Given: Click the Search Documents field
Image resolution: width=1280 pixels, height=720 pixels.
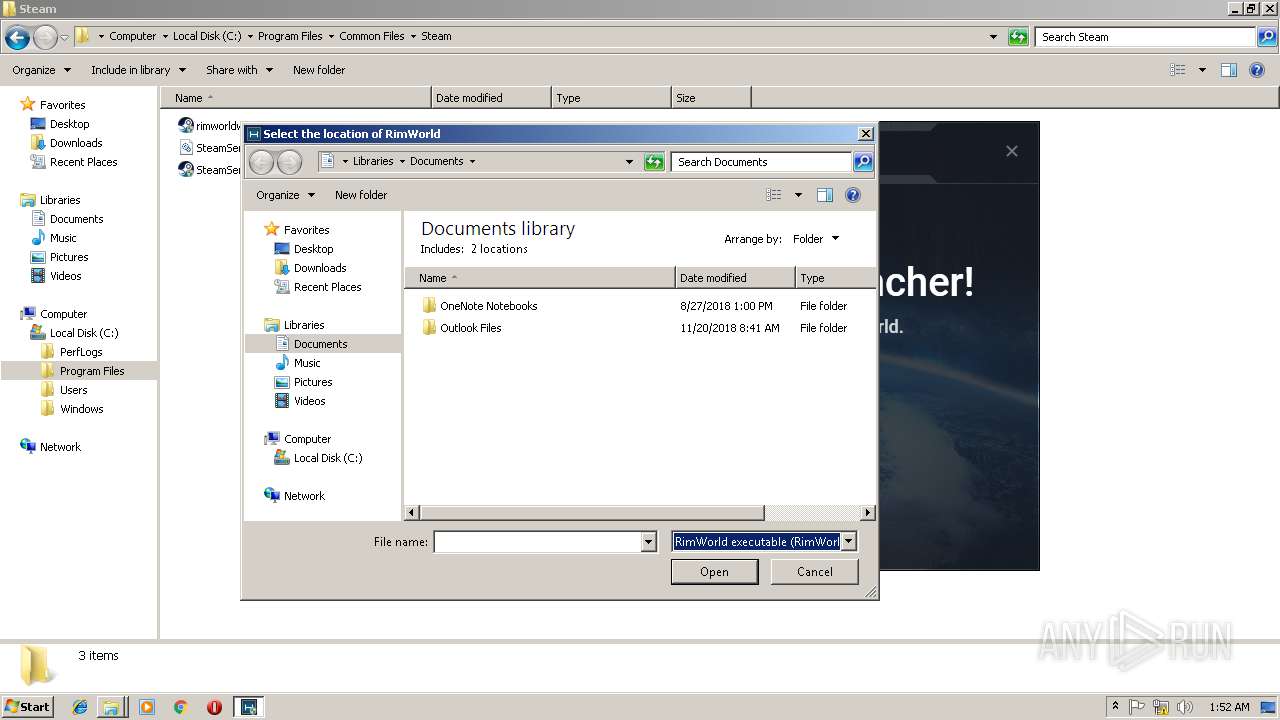Looking at the screenshot, I should [x=762, y=162].
